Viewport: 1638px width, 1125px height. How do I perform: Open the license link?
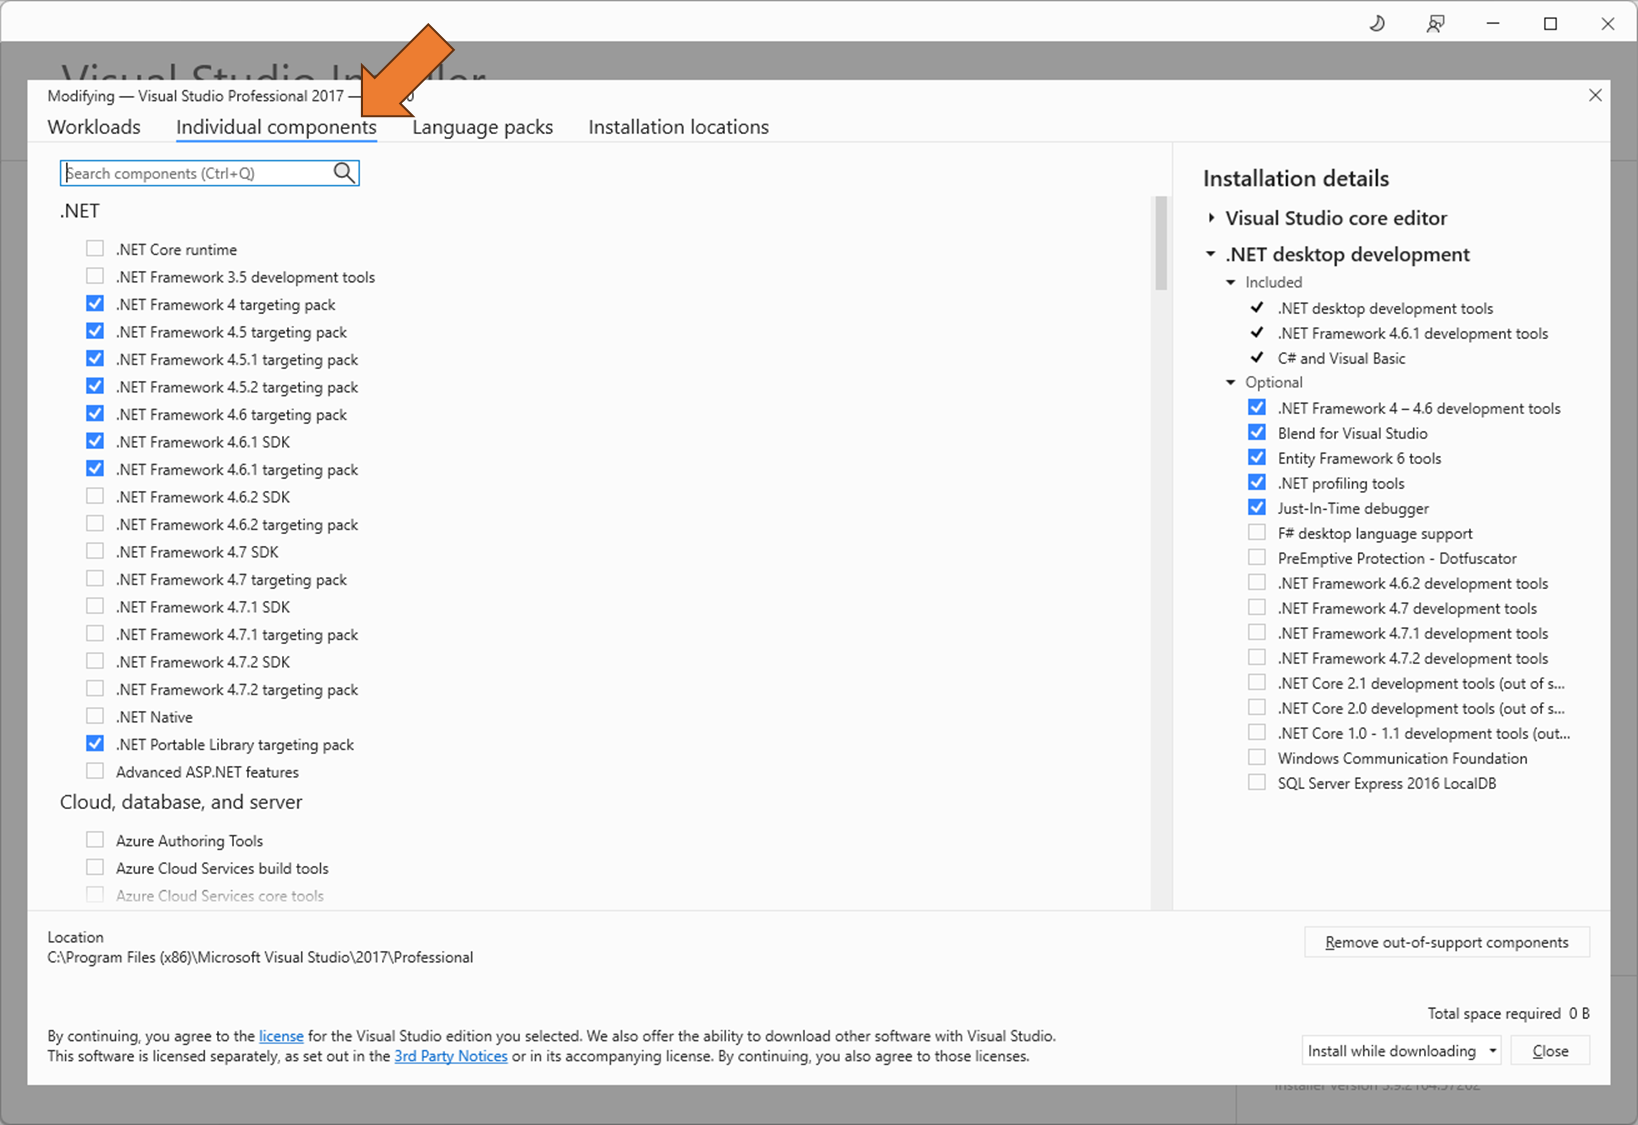281,1036
